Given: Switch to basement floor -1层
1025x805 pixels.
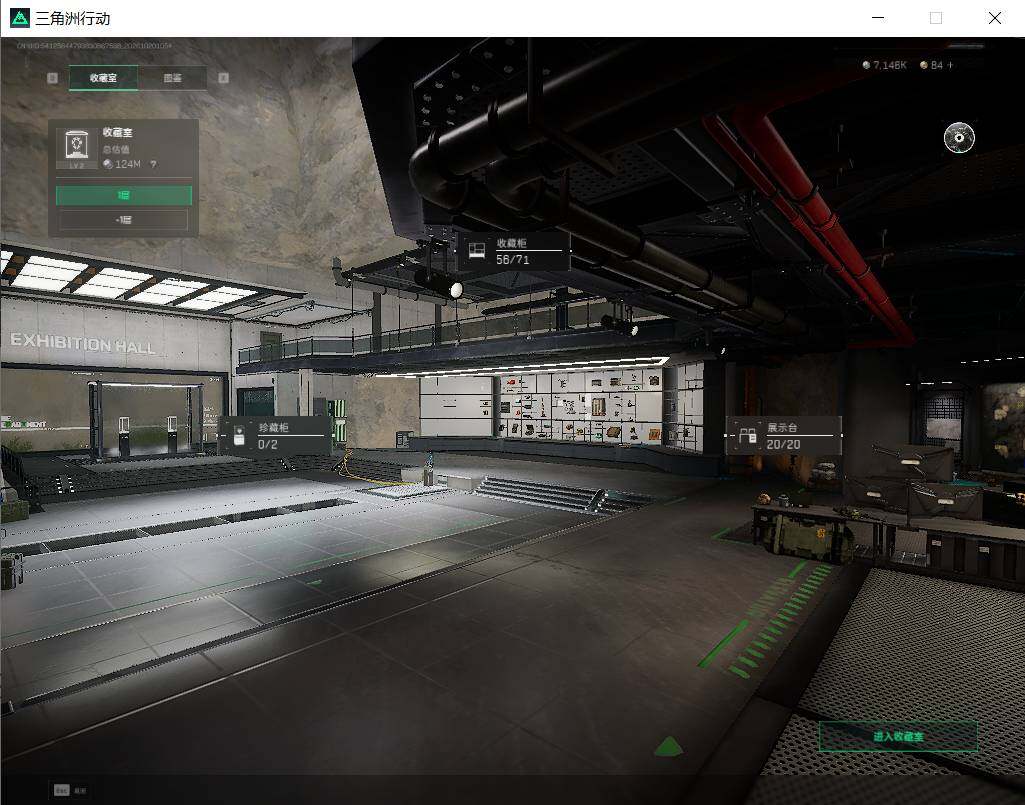Looking at the screenshot, I should pos(124,220).
